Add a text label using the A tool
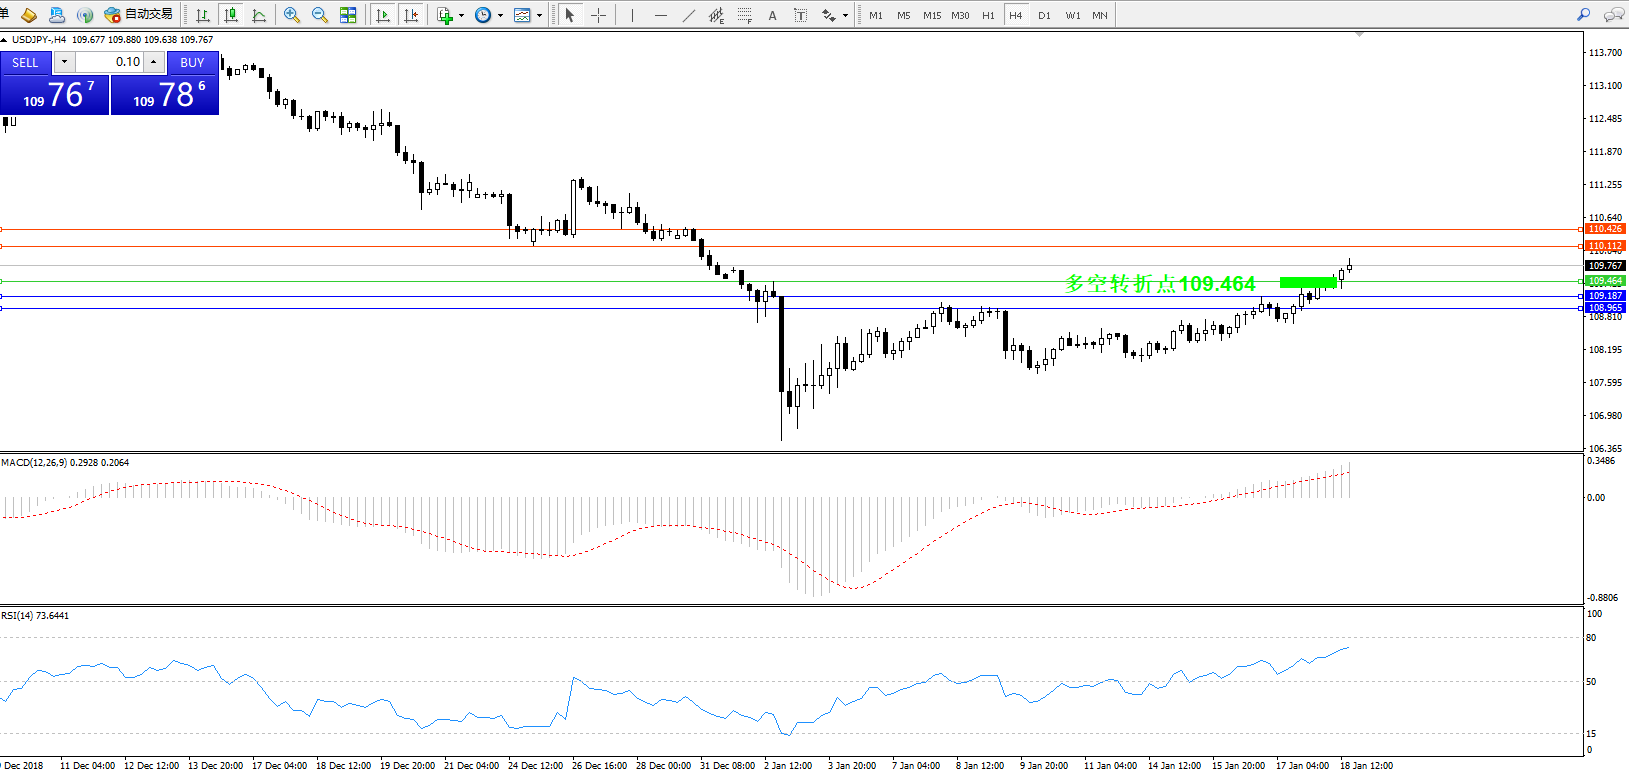The image size is (1629, 776). 772,15
